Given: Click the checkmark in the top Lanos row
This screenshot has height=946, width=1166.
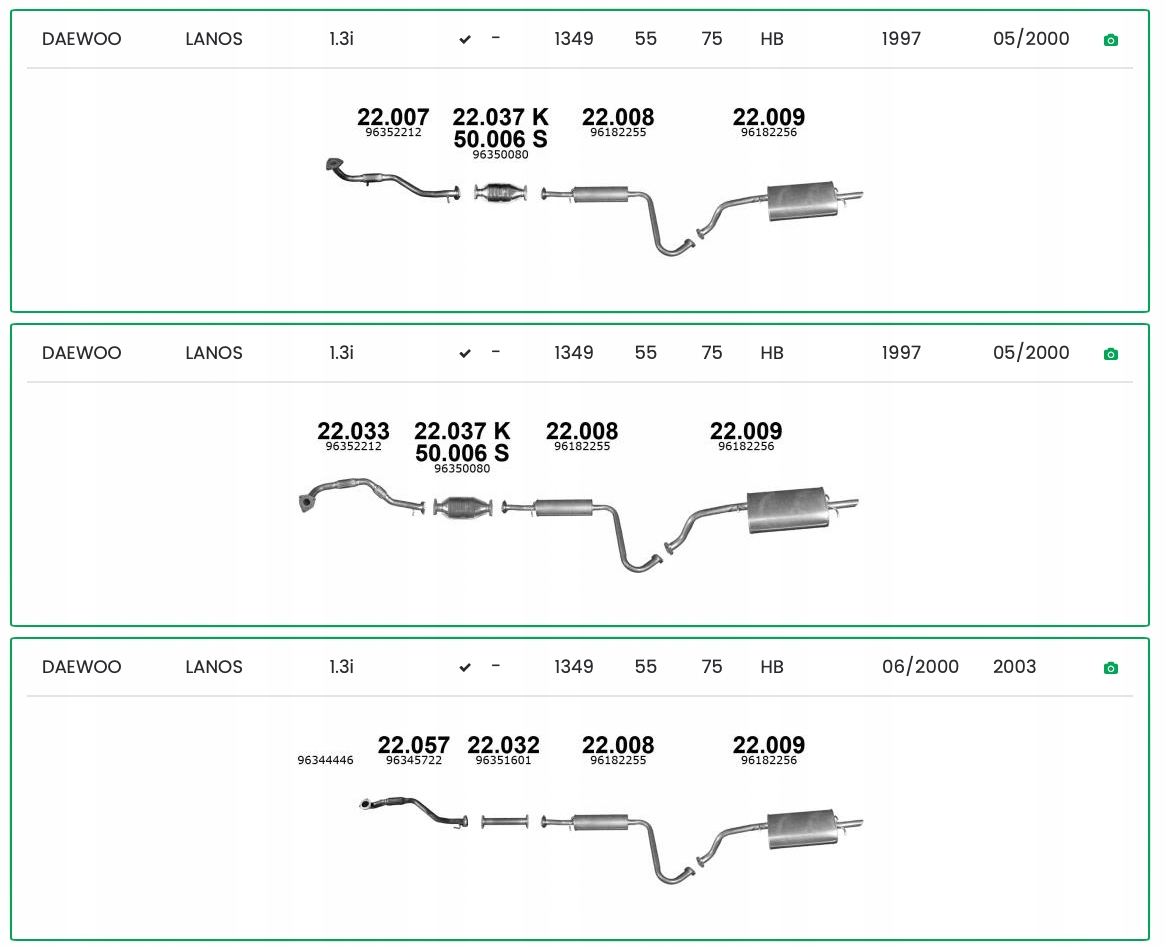Looking at the screenshot, I should click(465, 40).
